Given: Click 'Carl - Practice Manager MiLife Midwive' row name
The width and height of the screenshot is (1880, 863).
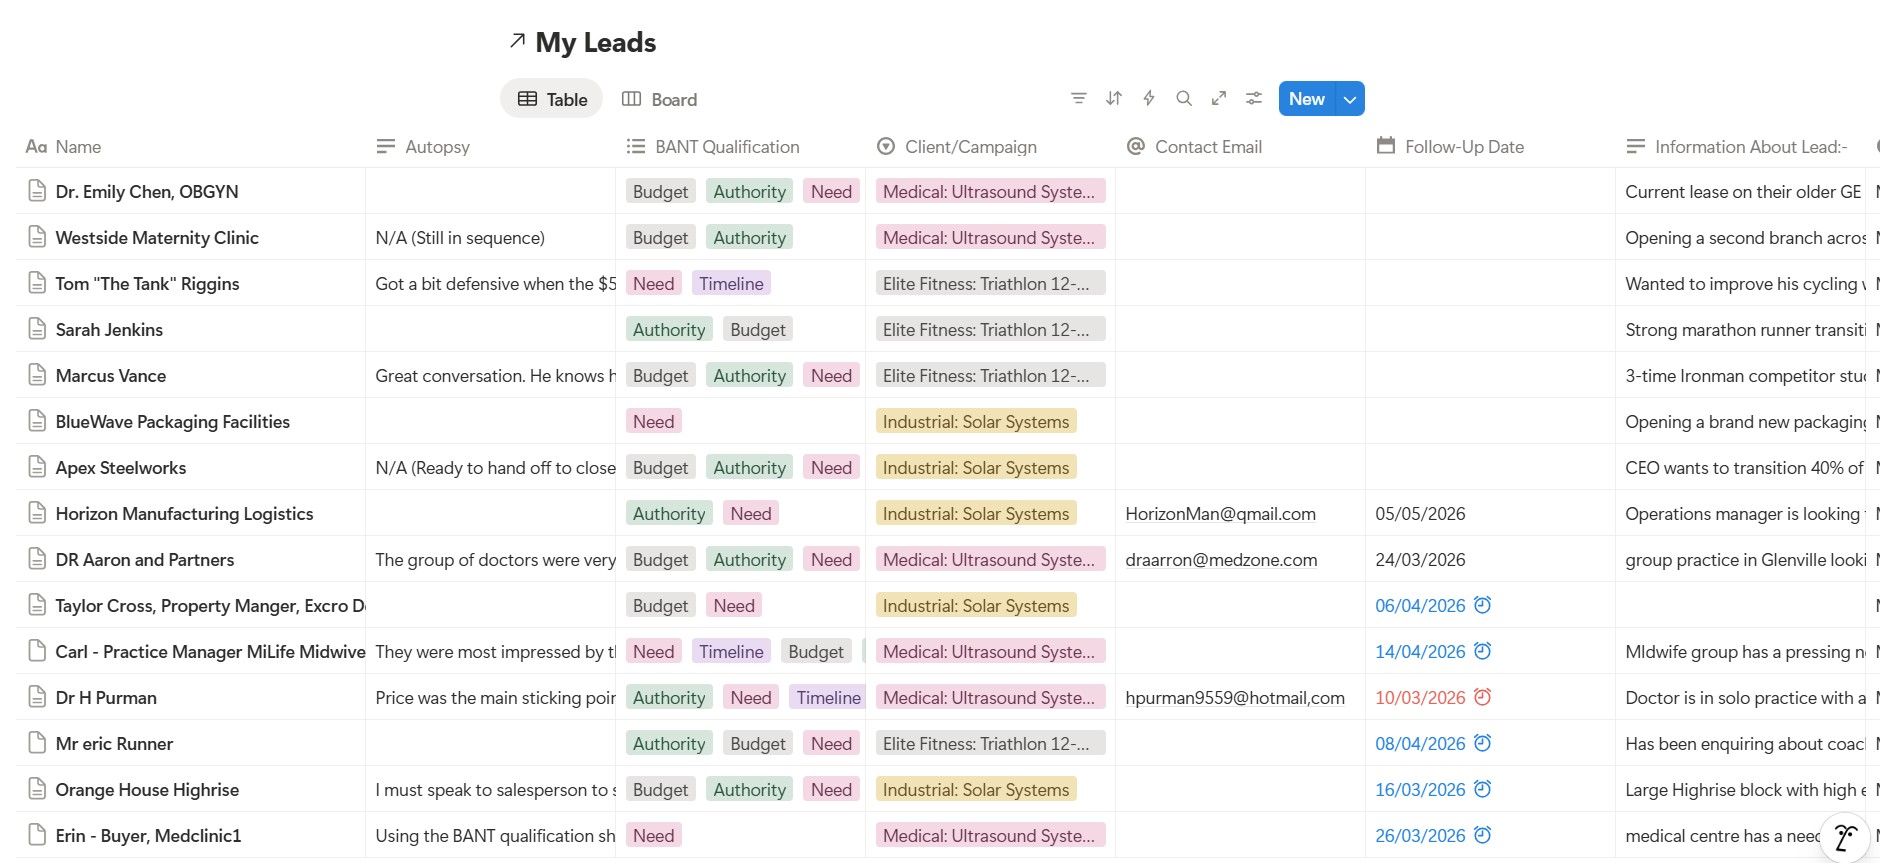Looking at the screenshot, I should [x=210, y=651].
